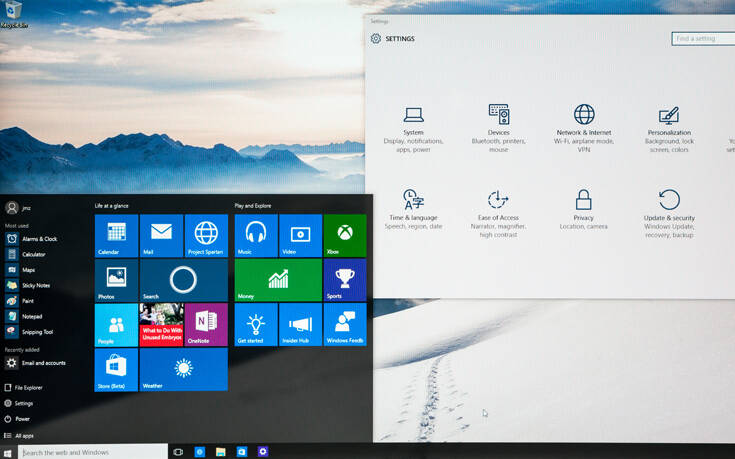The height and width of the screenshot is (459, 735).
Task: Open Devices settings category
Action: click(498, 128)
